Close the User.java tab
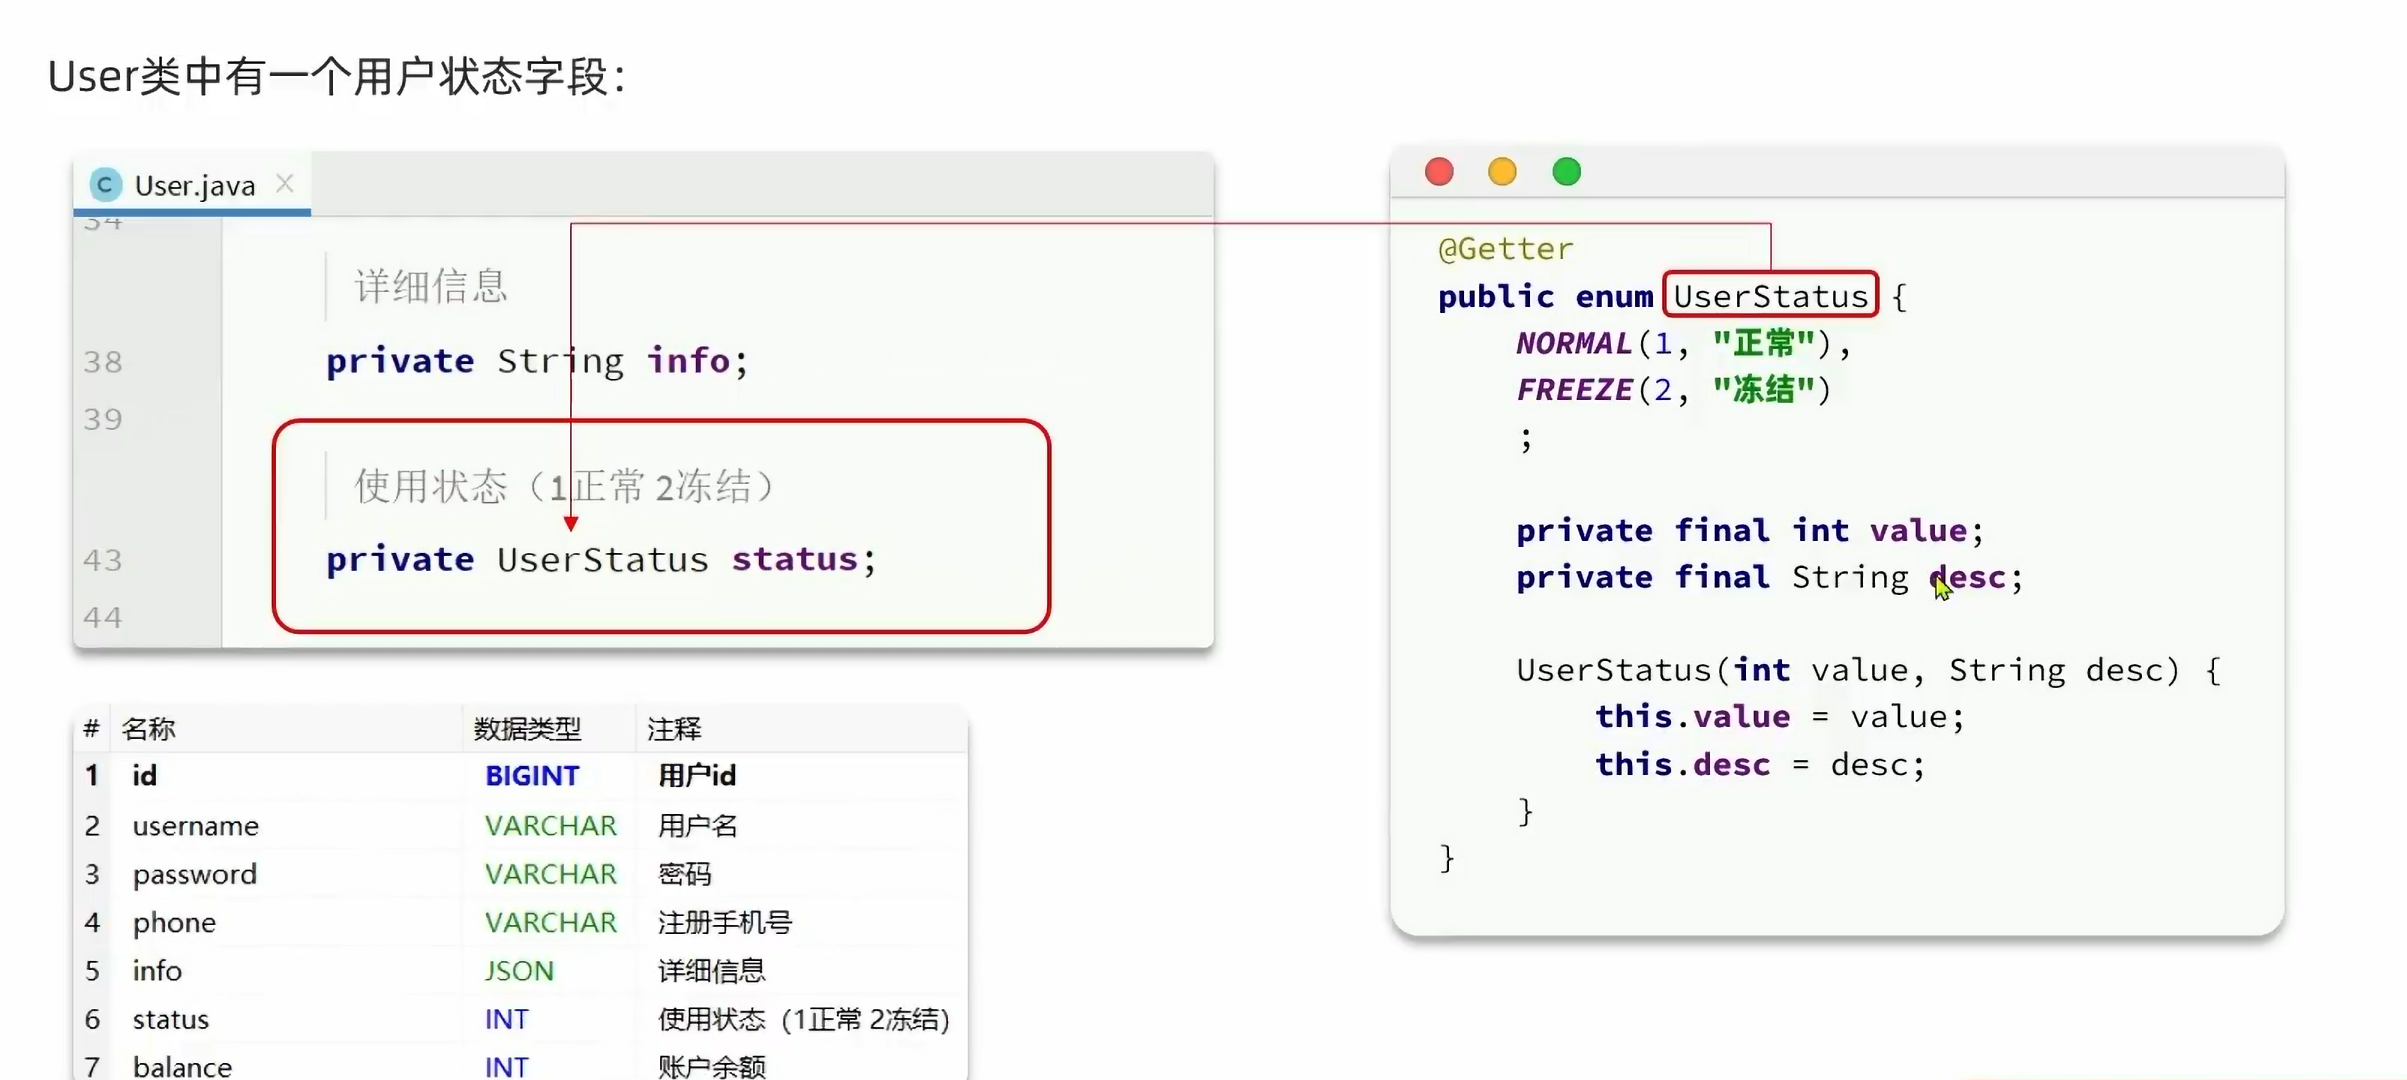The image size is (2407, 1080). [285, 184]
